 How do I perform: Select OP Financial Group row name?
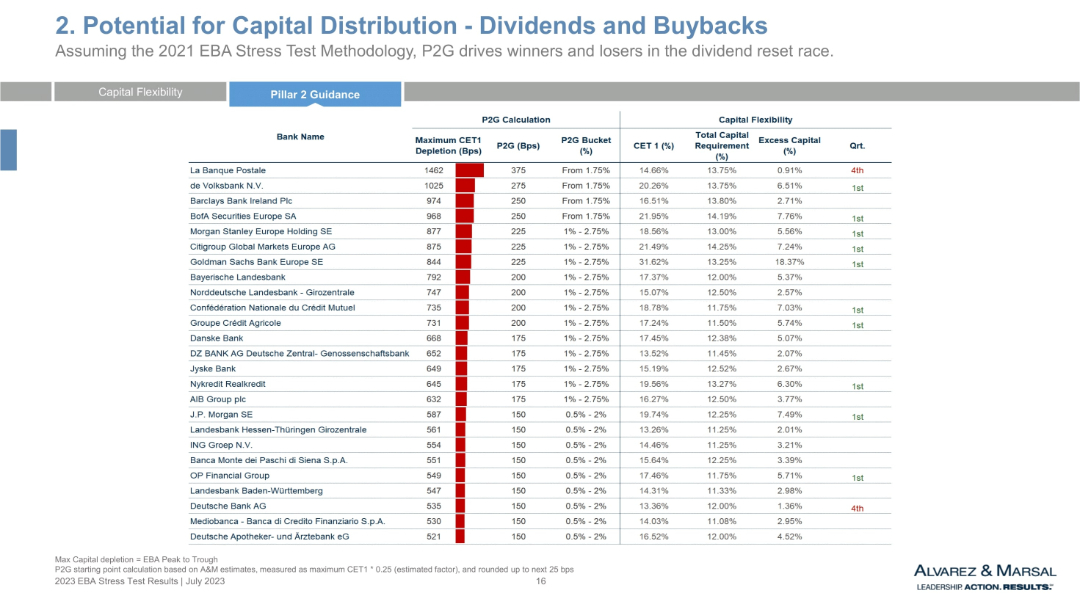pyautogui.click(x=229, y=475)
